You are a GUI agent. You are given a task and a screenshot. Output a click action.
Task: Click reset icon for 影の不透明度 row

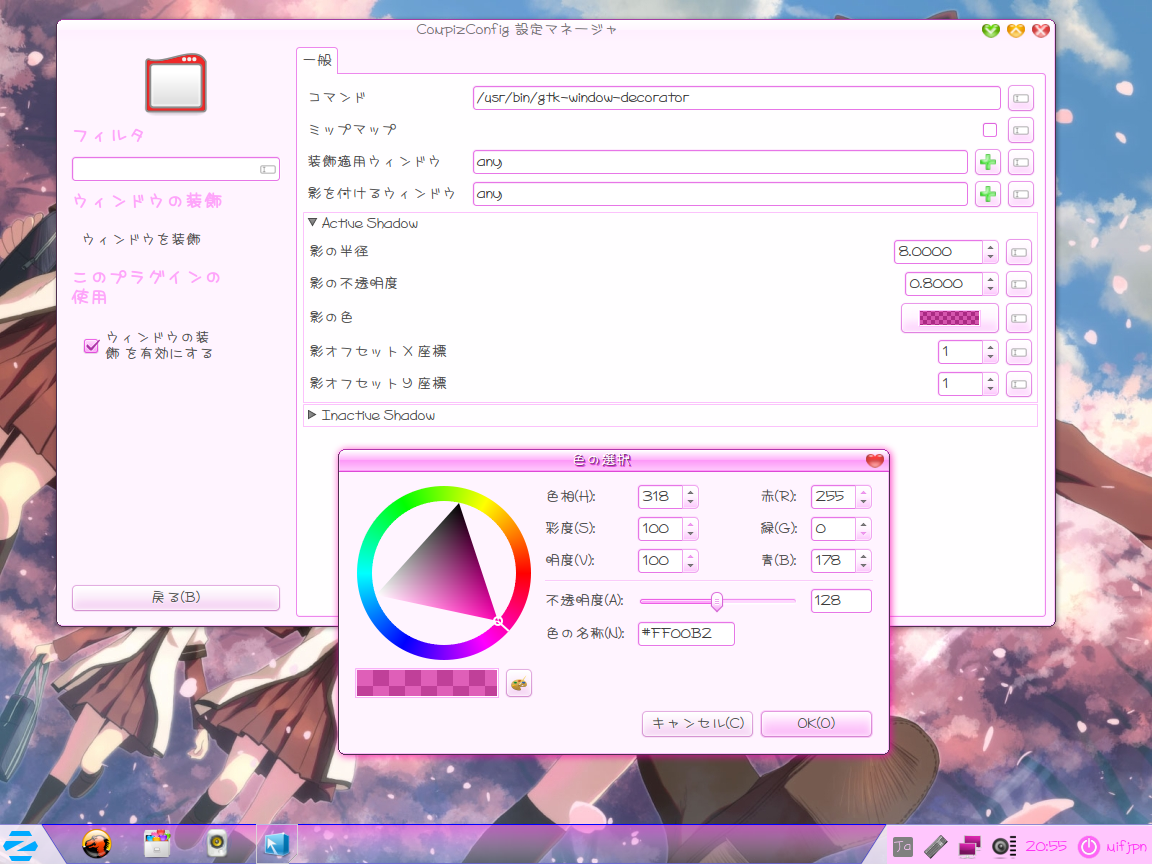[1018, 284]
